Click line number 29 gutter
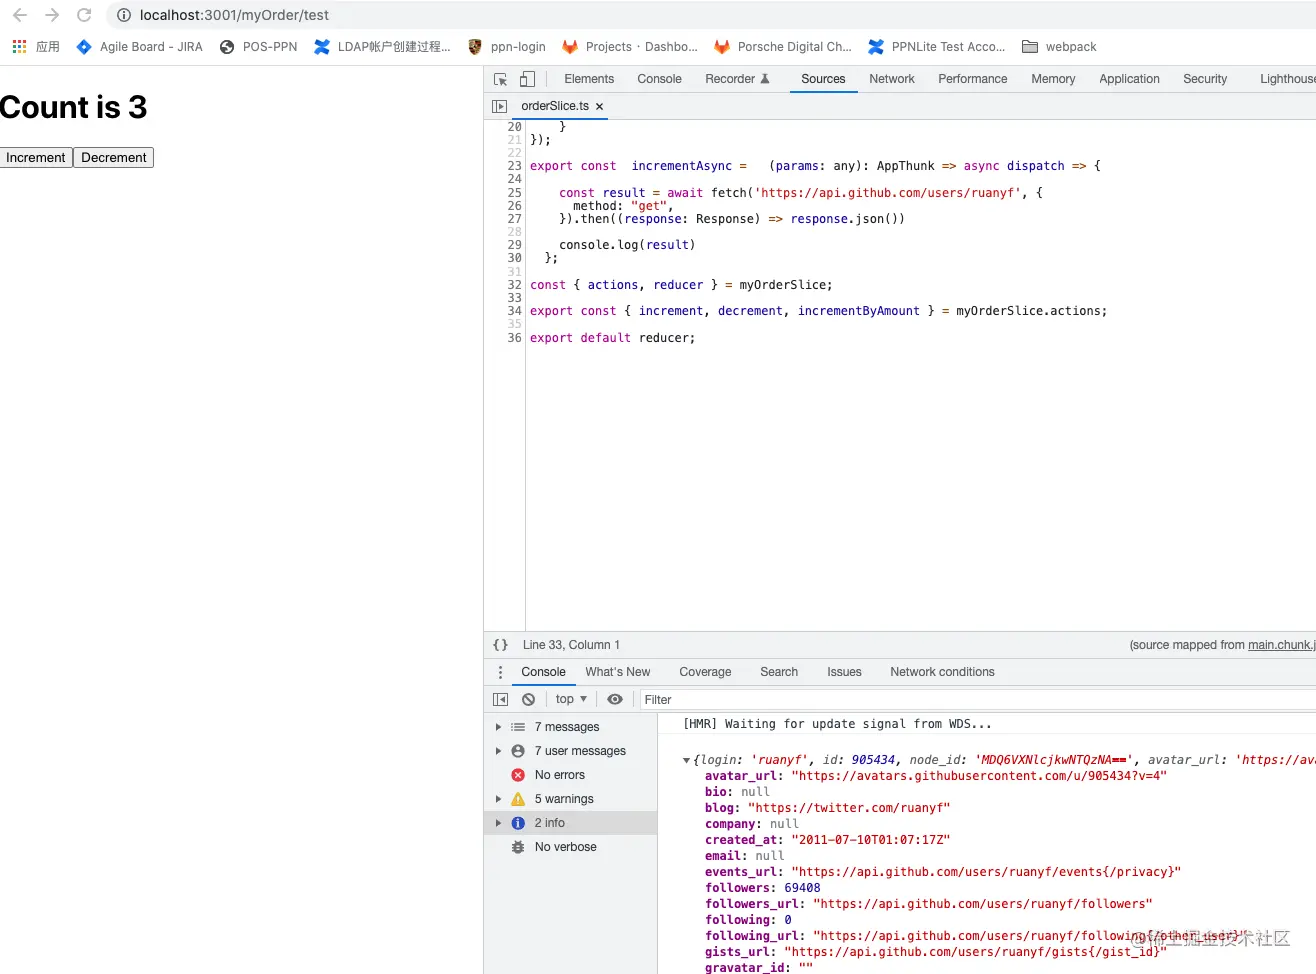 pyautogui.click(x=514, y=245)
